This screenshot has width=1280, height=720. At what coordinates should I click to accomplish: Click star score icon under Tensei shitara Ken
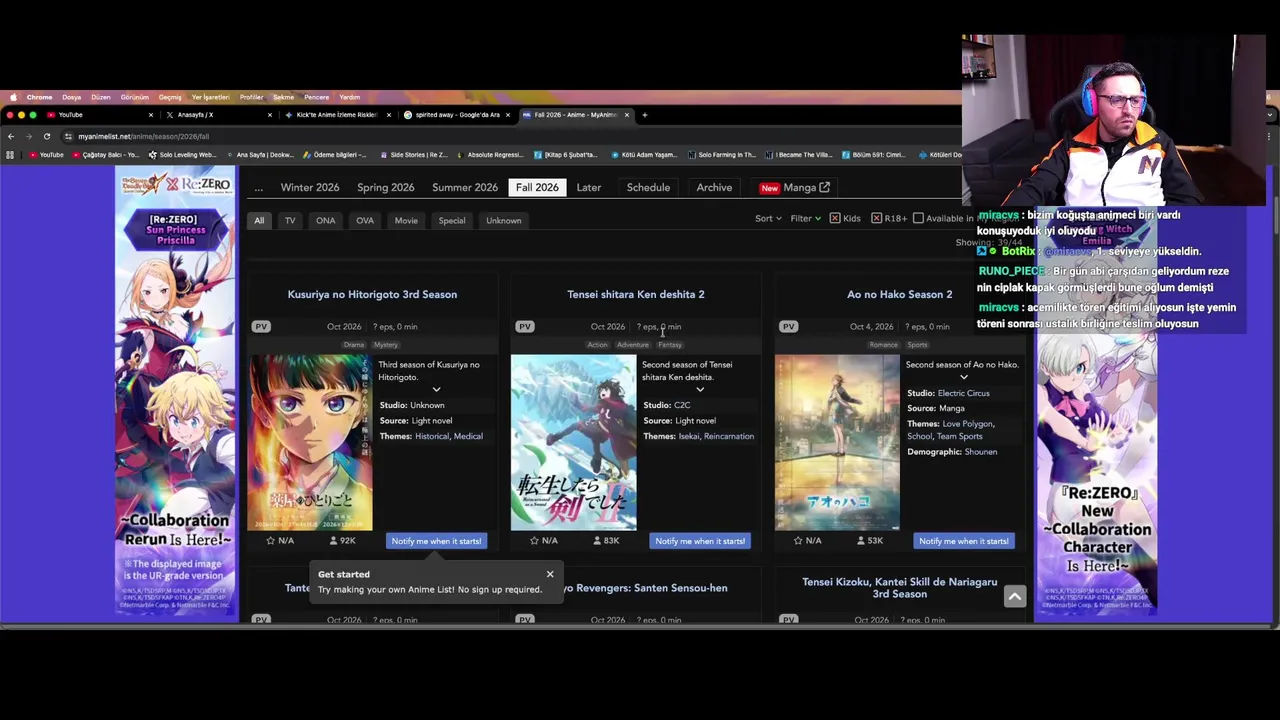[534, 541]
